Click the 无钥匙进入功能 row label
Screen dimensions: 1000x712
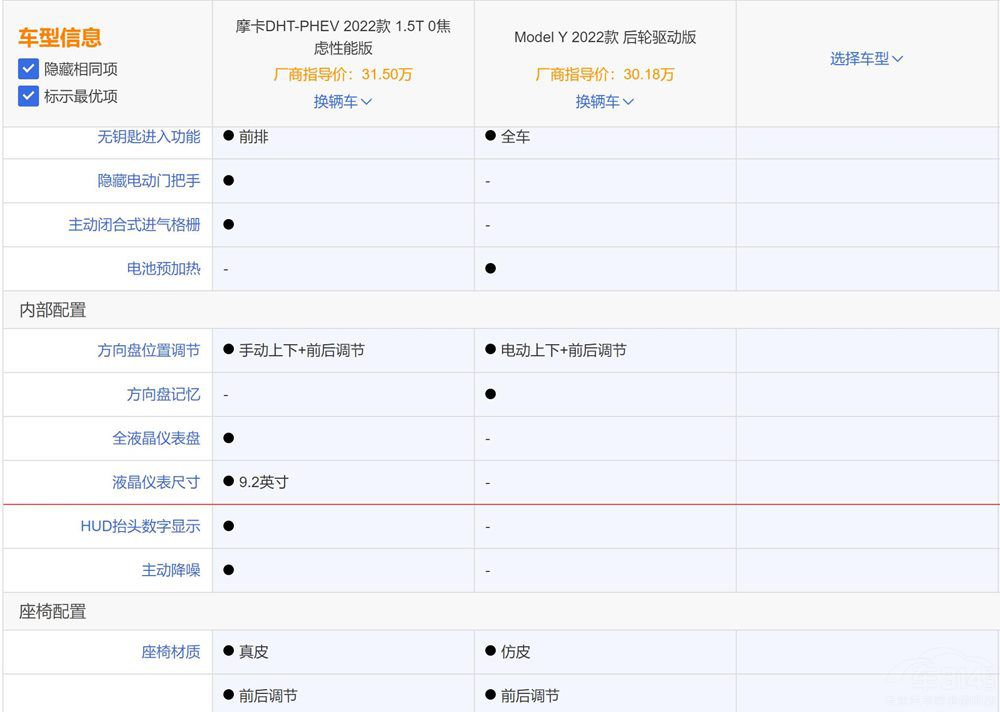[x=148, y=137]
